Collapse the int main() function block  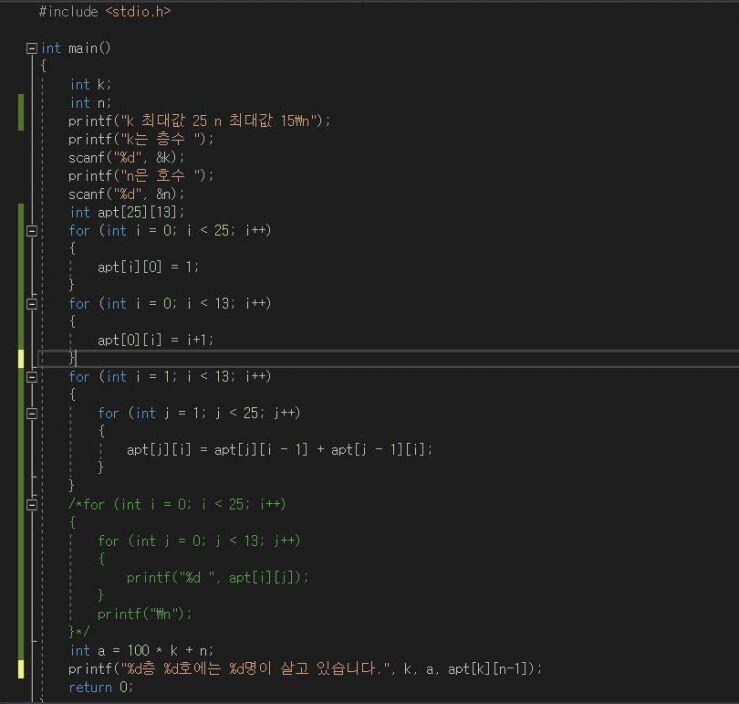tap(32, 48)
